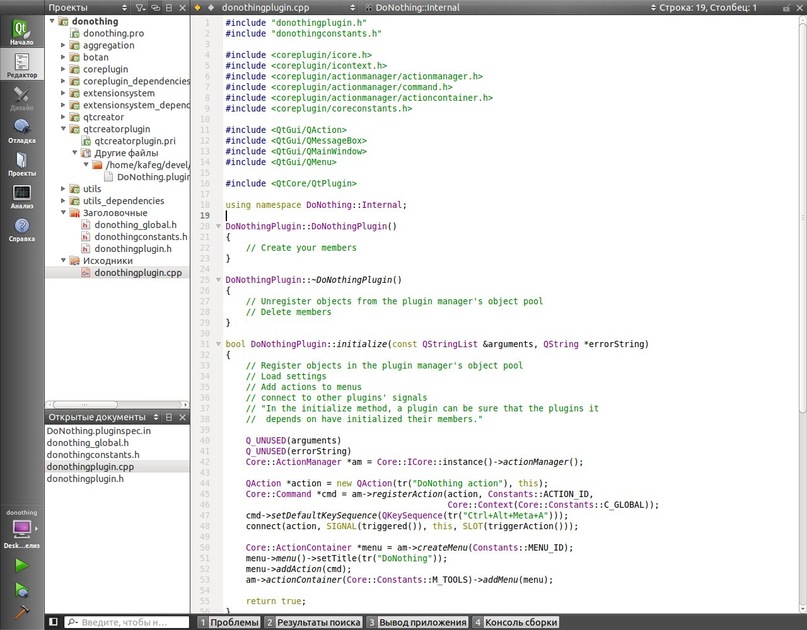Open donothing_global.h from open documents list

point(87,442)
